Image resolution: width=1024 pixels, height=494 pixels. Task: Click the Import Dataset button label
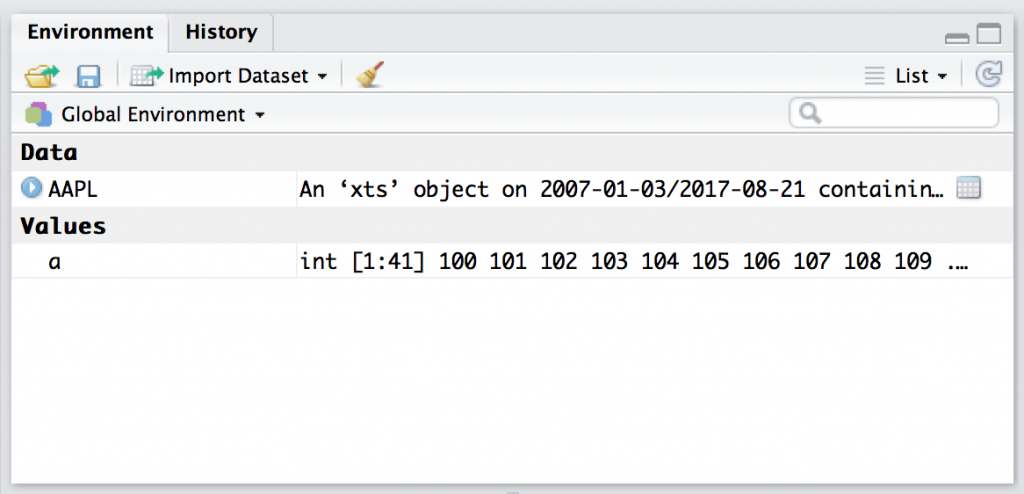point(238,76)
